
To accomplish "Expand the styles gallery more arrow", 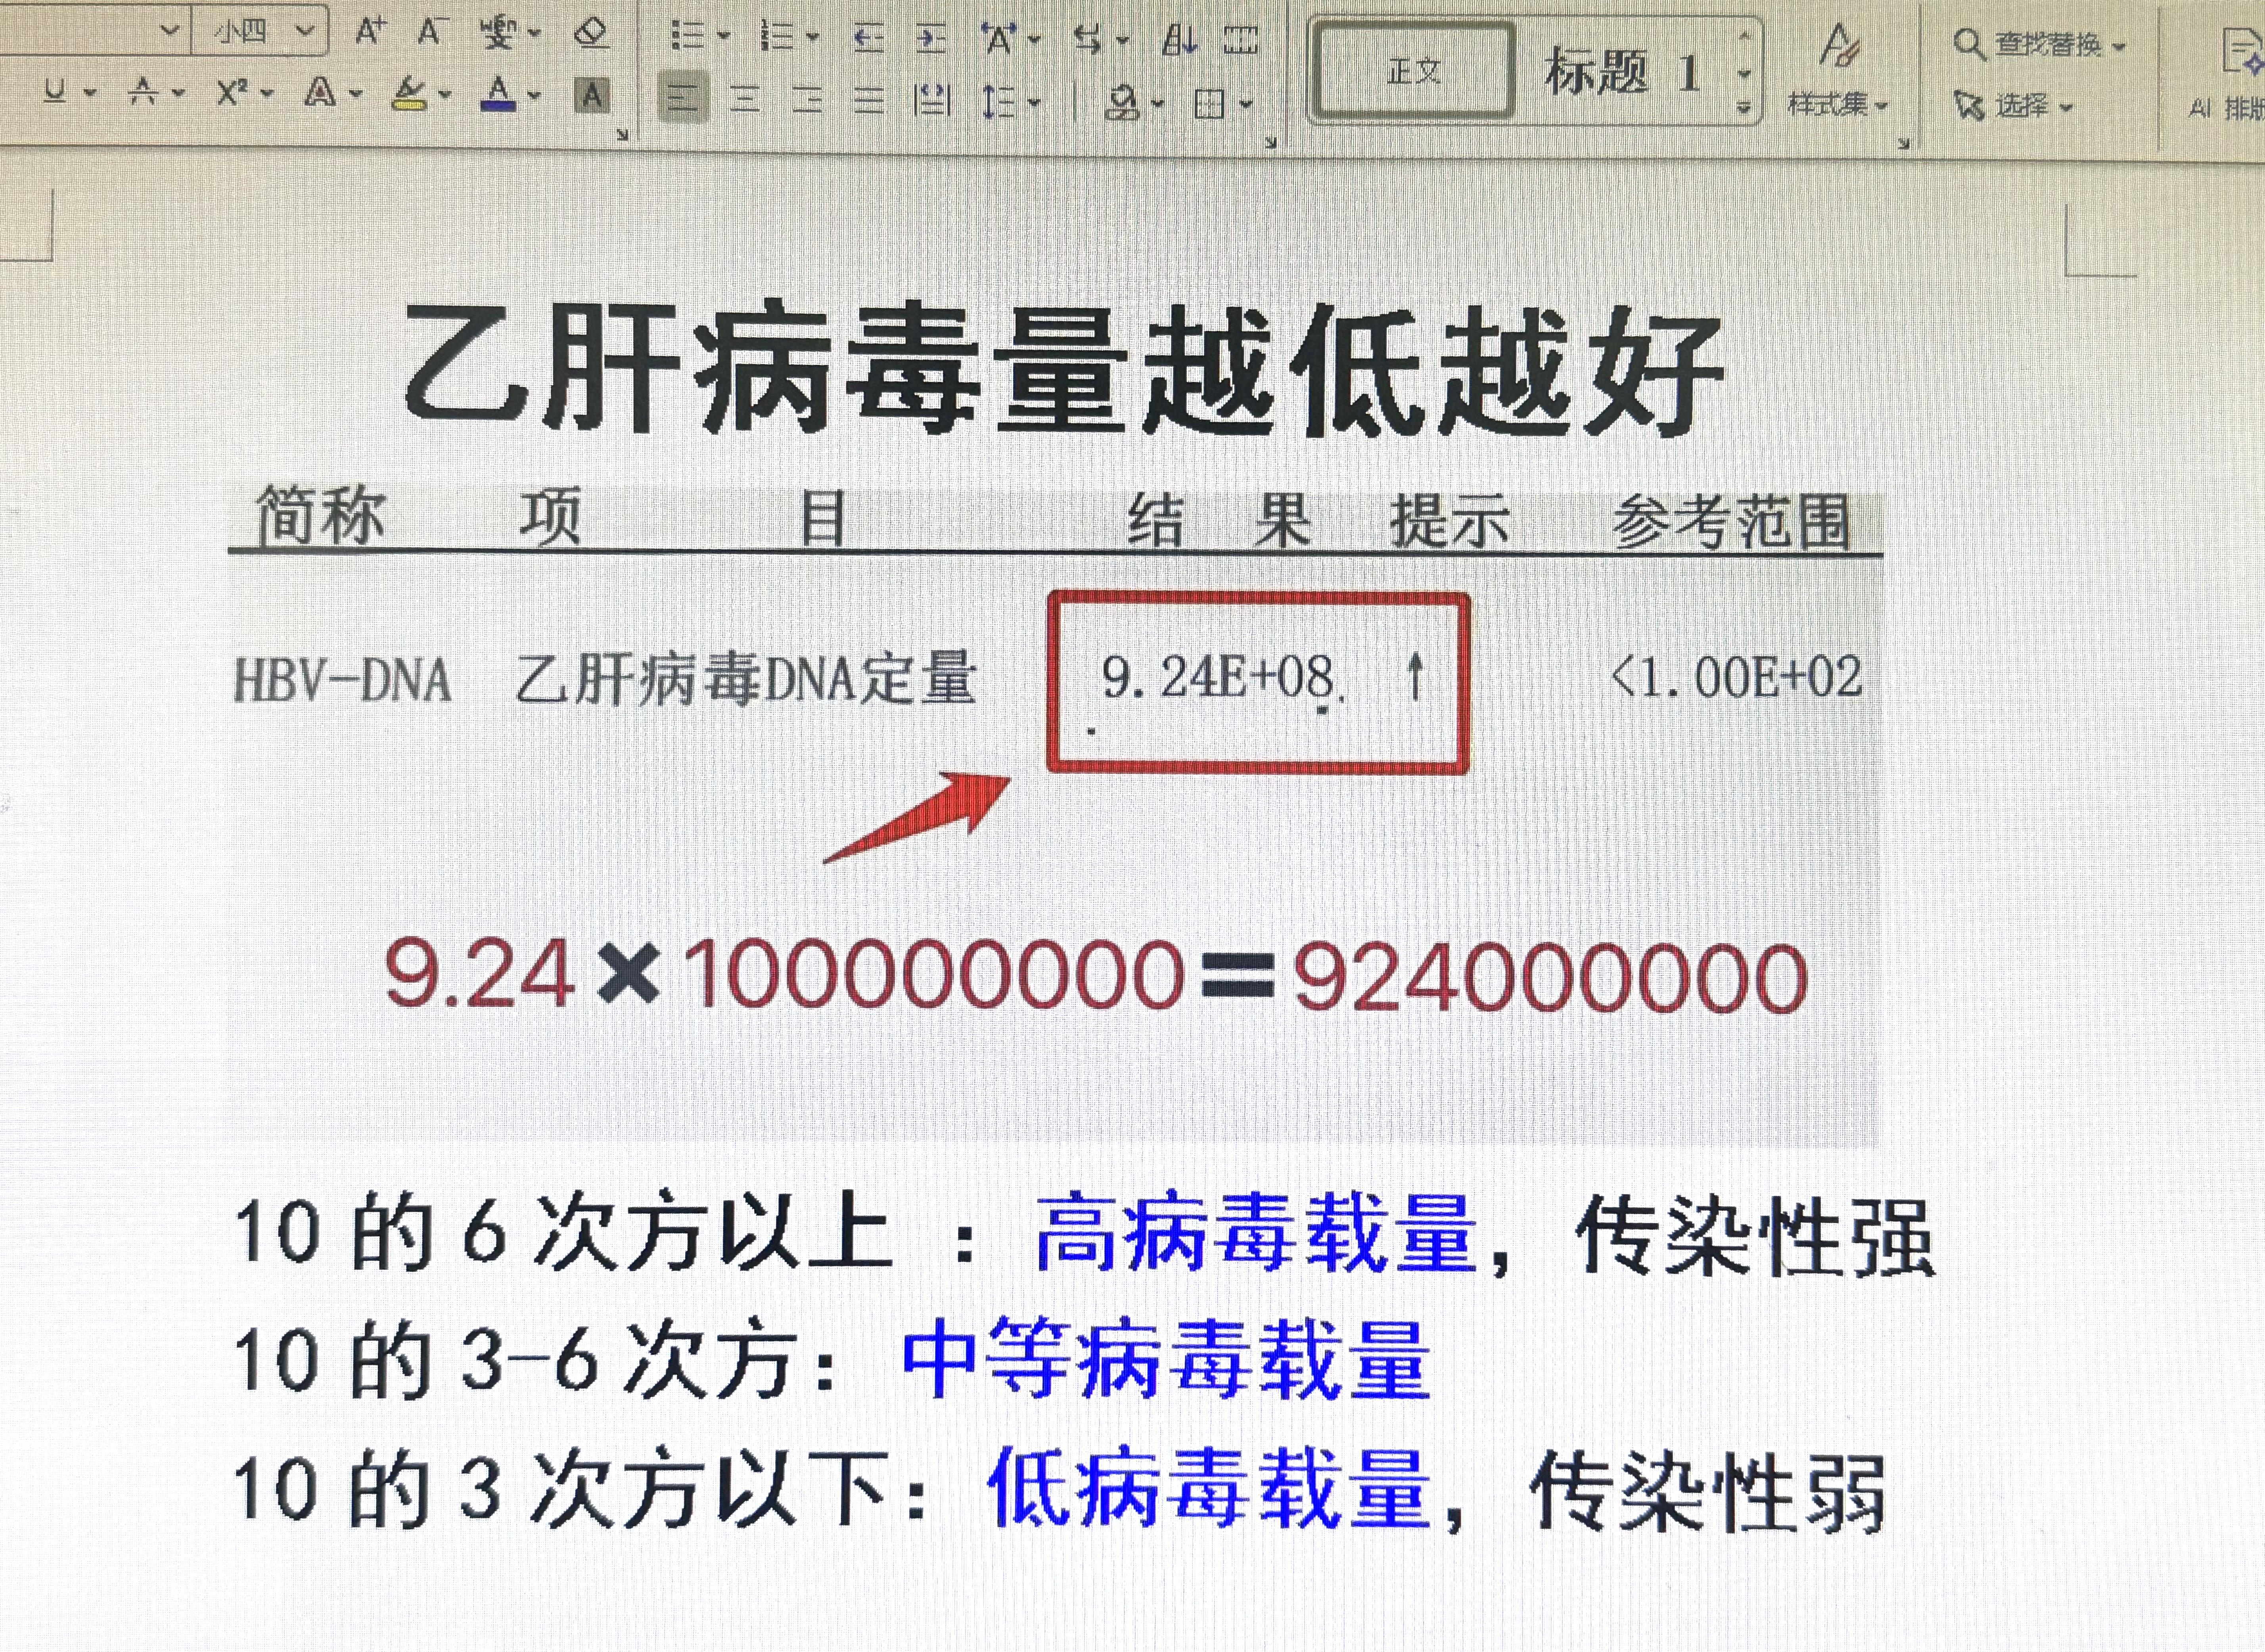I will point(1744,107).
